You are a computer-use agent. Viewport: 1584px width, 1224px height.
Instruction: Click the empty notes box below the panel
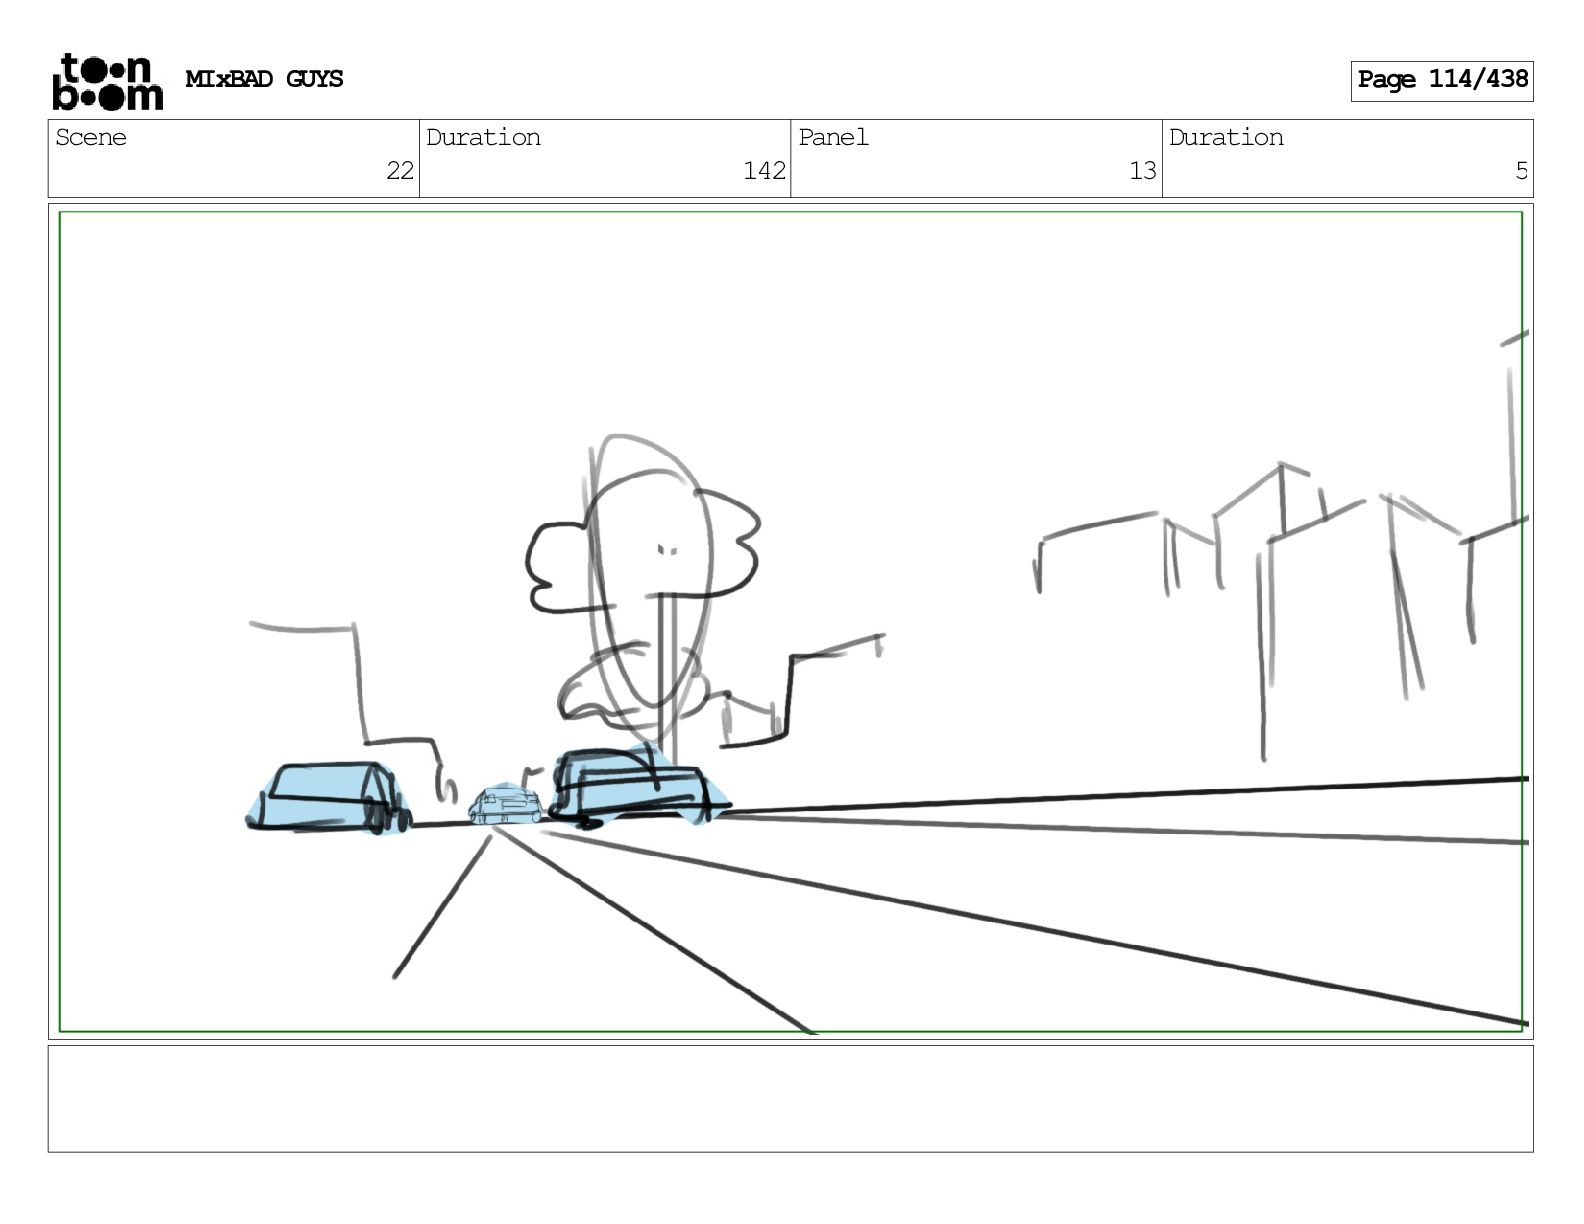pos(791,1099)
